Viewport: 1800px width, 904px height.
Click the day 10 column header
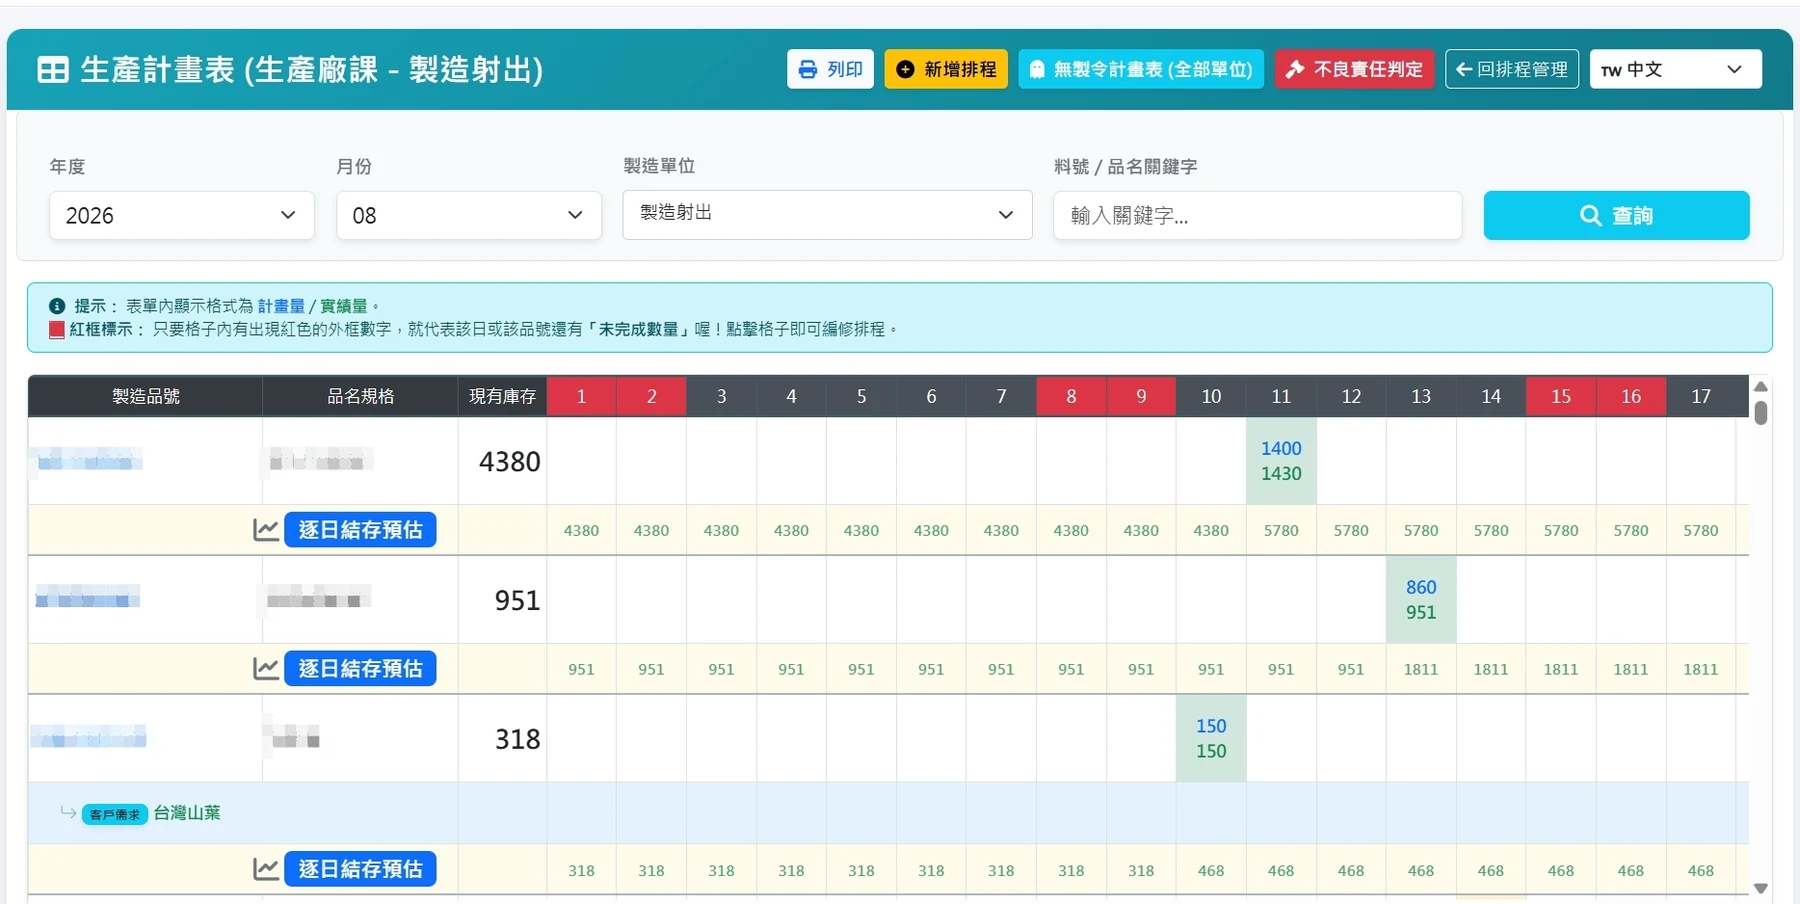pyautogui.click(x=1211, y=396)
